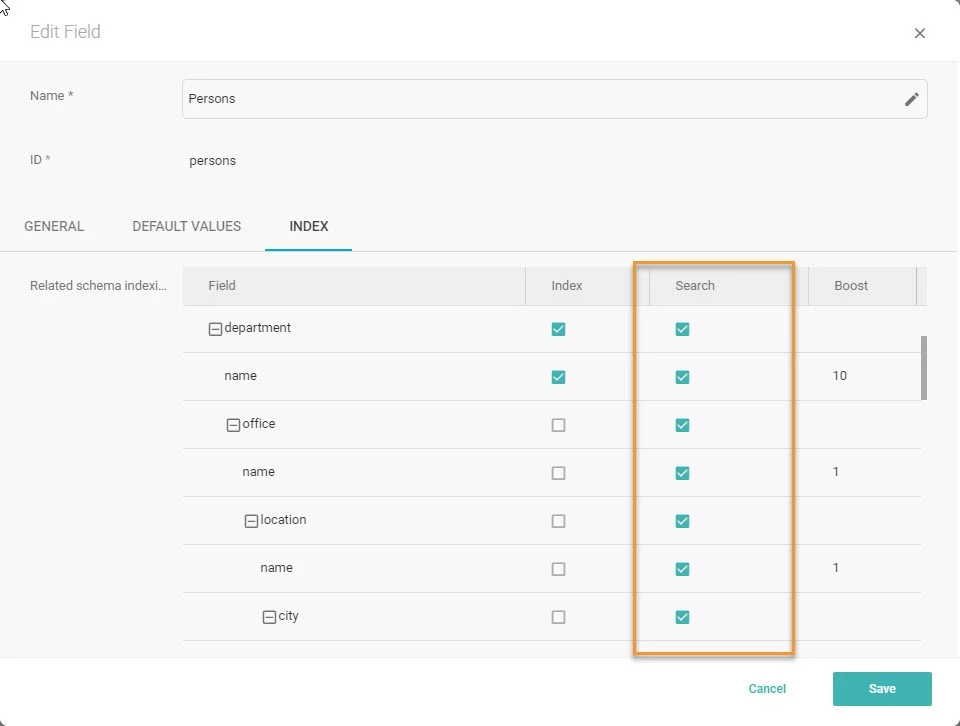960x726 pixels.
Task: Switch to the GENERAL tab
Action: point(54,226)
